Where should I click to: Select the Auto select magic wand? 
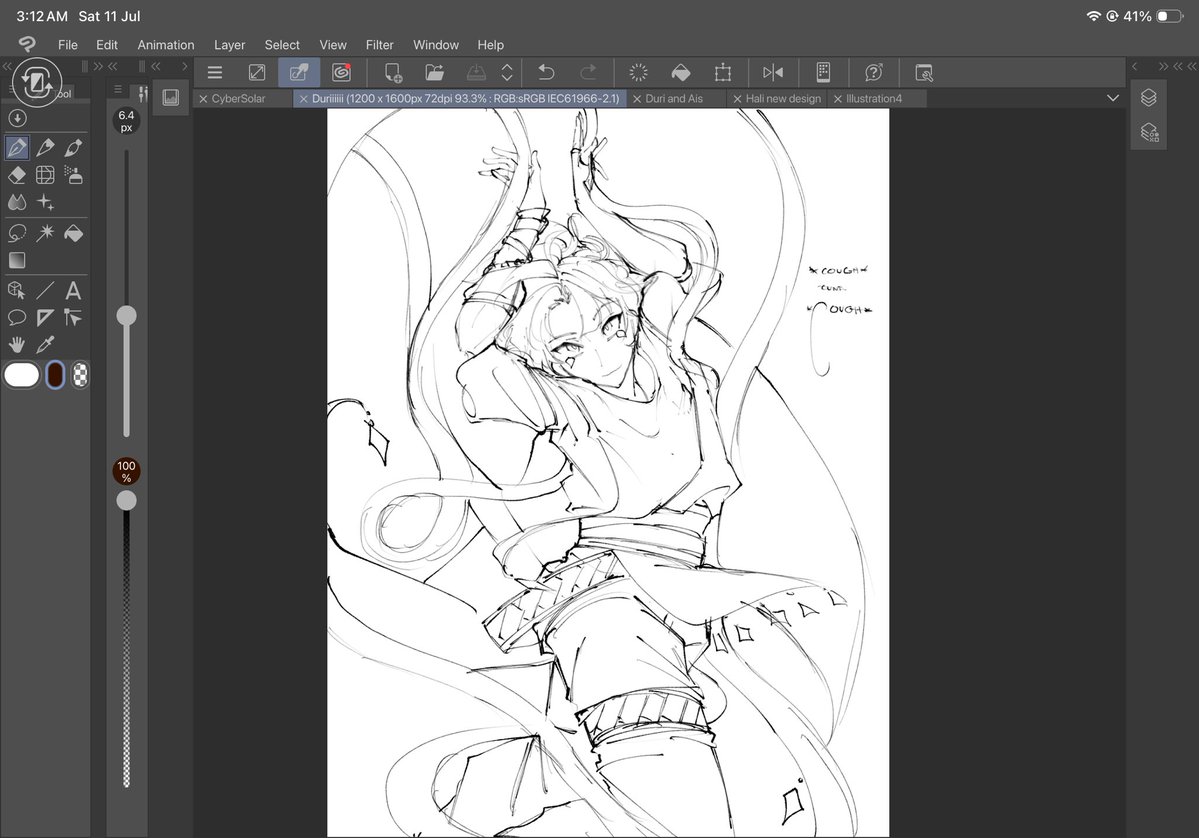coord(45,232)
